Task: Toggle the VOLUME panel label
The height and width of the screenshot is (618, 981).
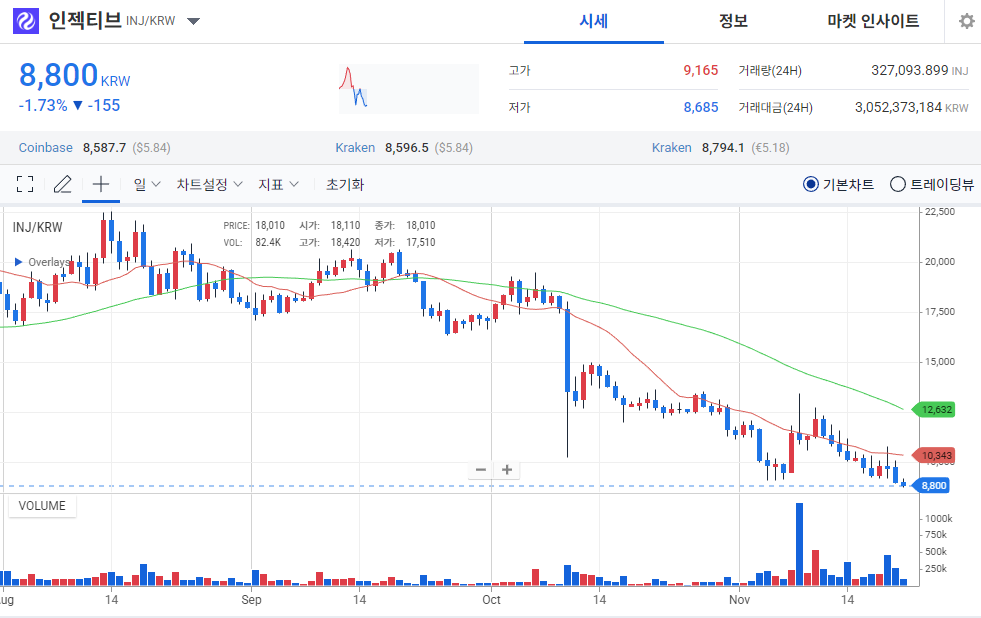Action: tap(42, 506)
